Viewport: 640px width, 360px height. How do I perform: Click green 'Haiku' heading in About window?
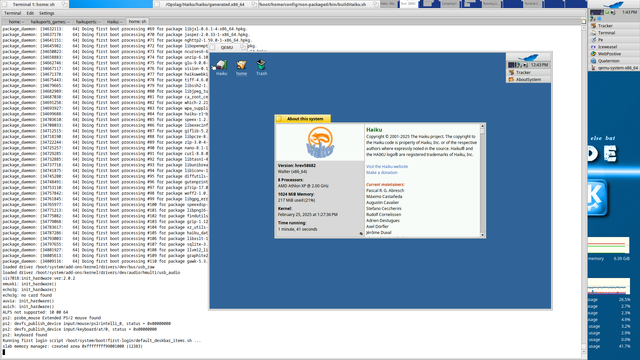coord(374,130)
